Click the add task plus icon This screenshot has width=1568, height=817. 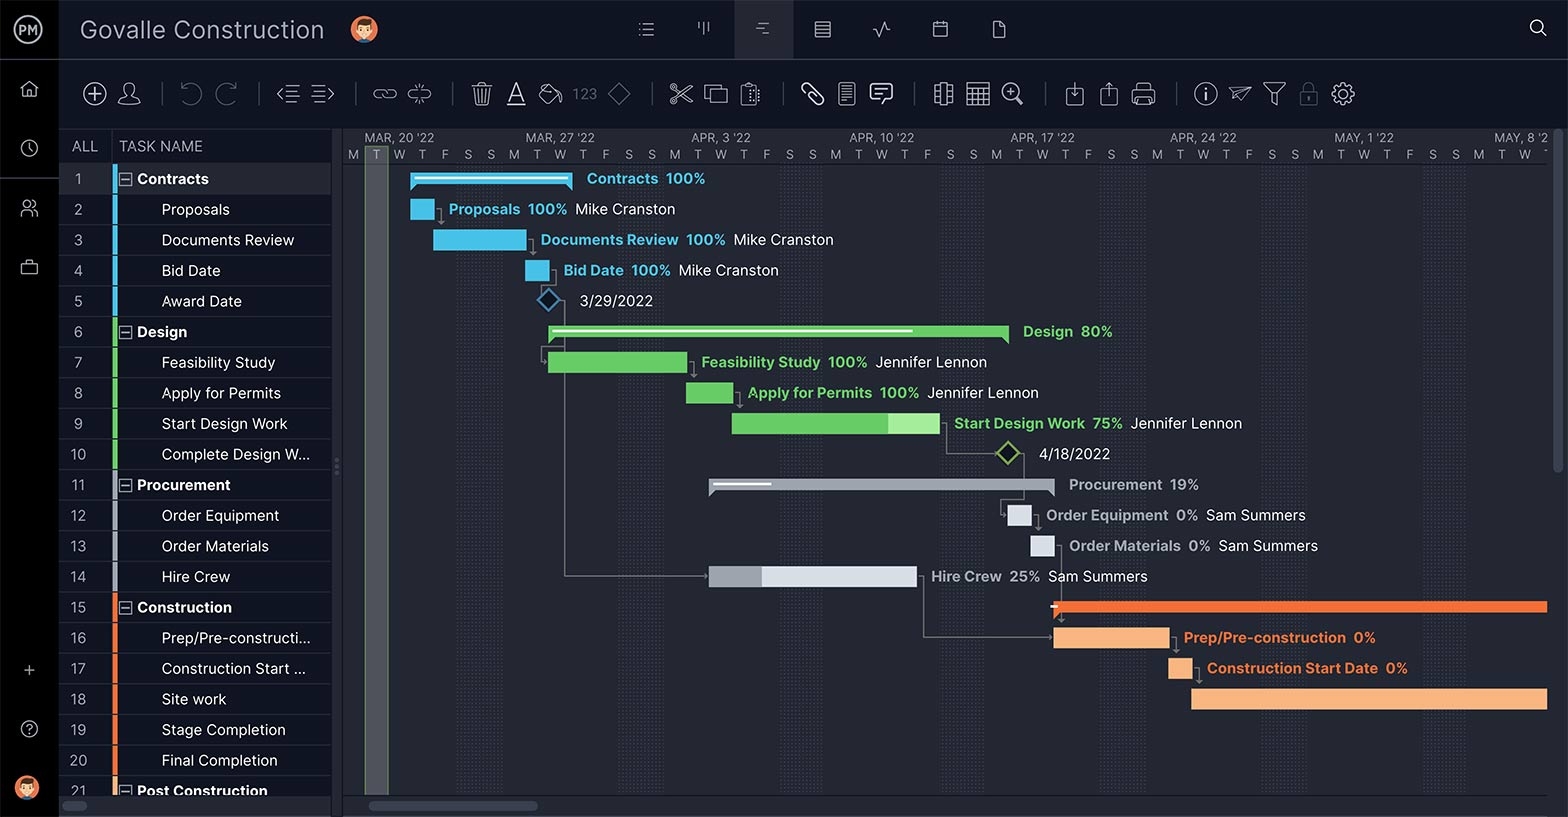pyautogui.click(x=94, y=94)
